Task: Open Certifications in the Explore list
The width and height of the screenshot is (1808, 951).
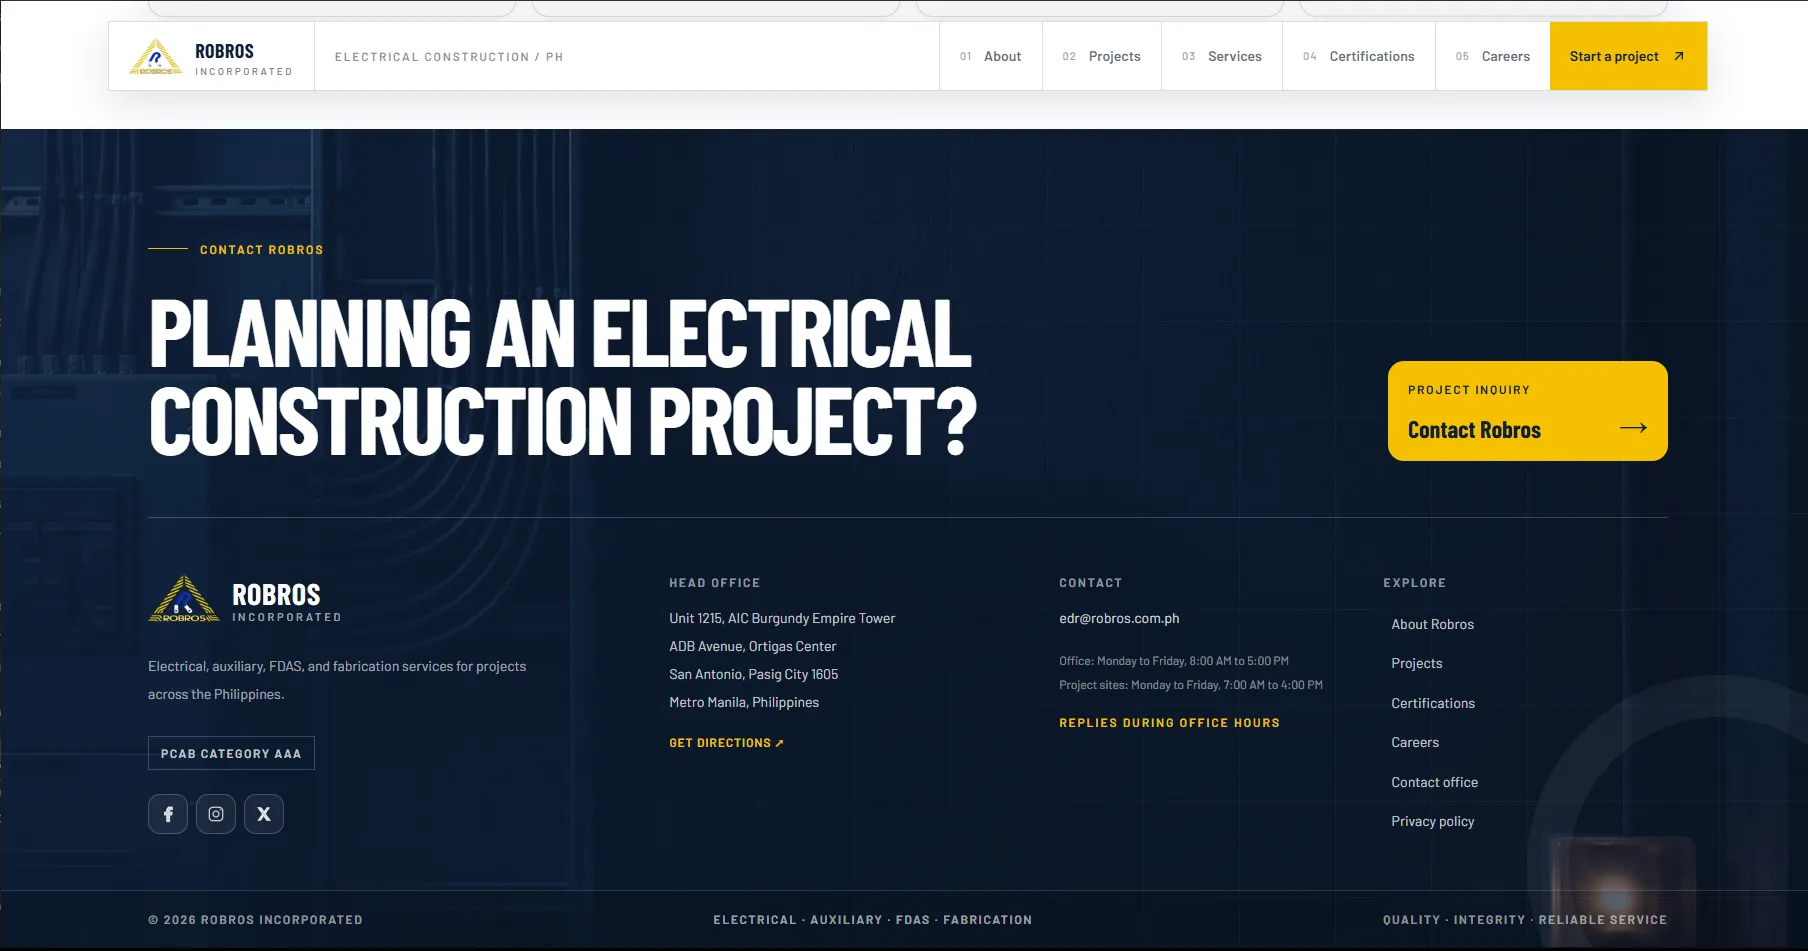Action: coord(1432,704)
